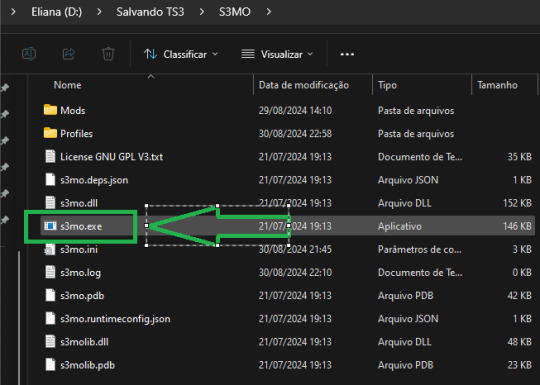
Task: Click the Mods date 29/08/2024 14:10
Action: pyautogui.click(x=295, y=111)
